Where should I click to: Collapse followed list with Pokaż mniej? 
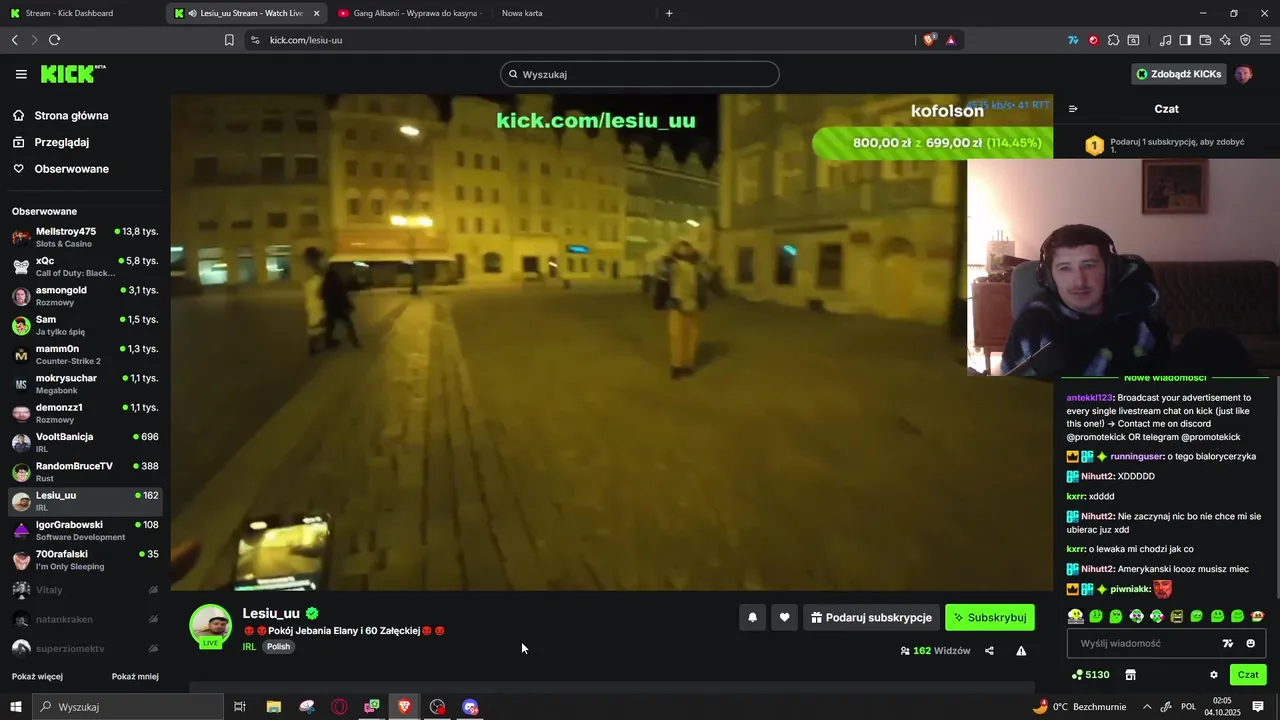[135, 677]
